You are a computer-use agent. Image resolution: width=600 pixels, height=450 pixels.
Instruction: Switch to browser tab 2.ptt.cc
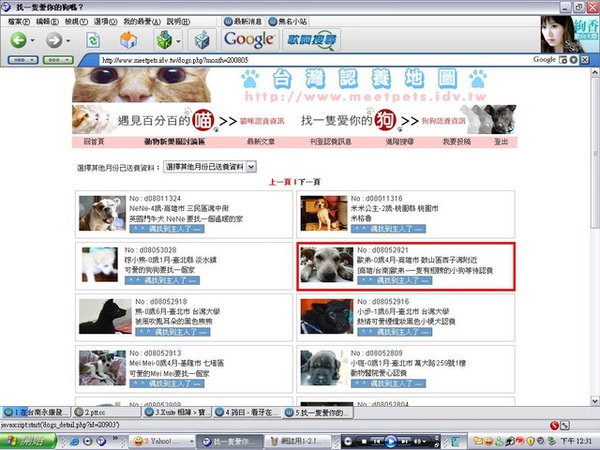pos(107,412)
